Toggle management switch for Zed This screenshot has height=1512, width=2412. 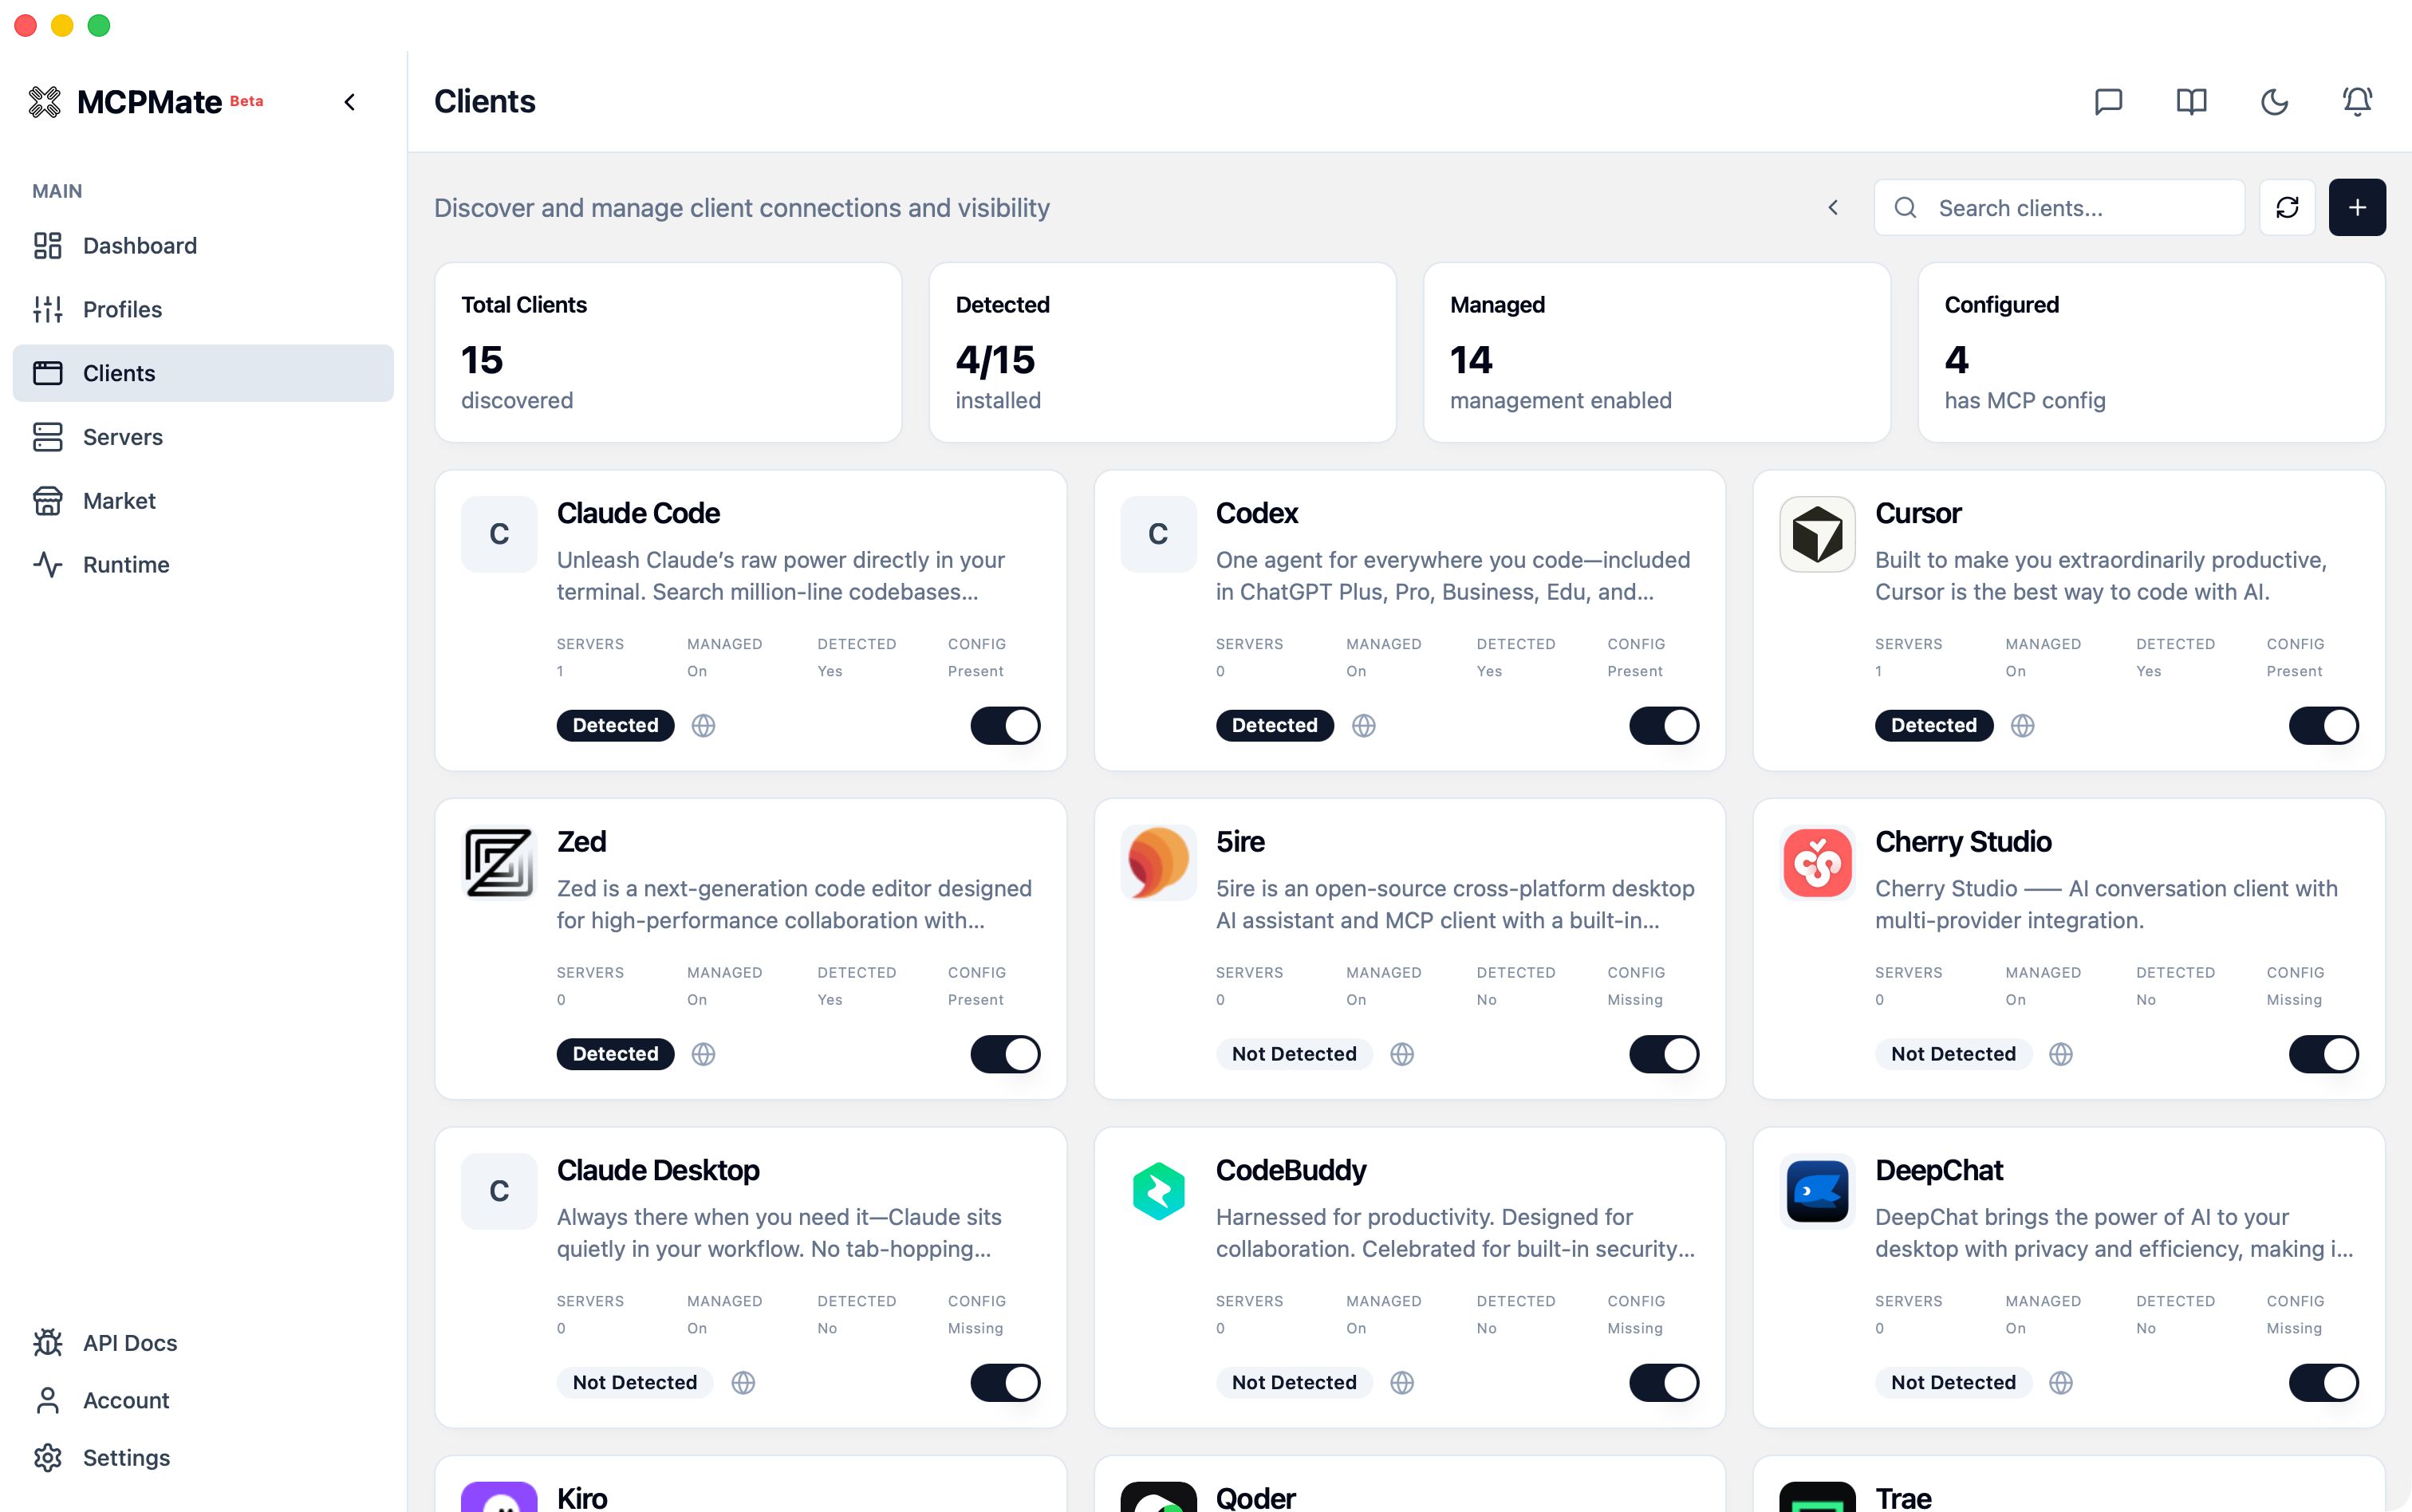point(1005,1054)
